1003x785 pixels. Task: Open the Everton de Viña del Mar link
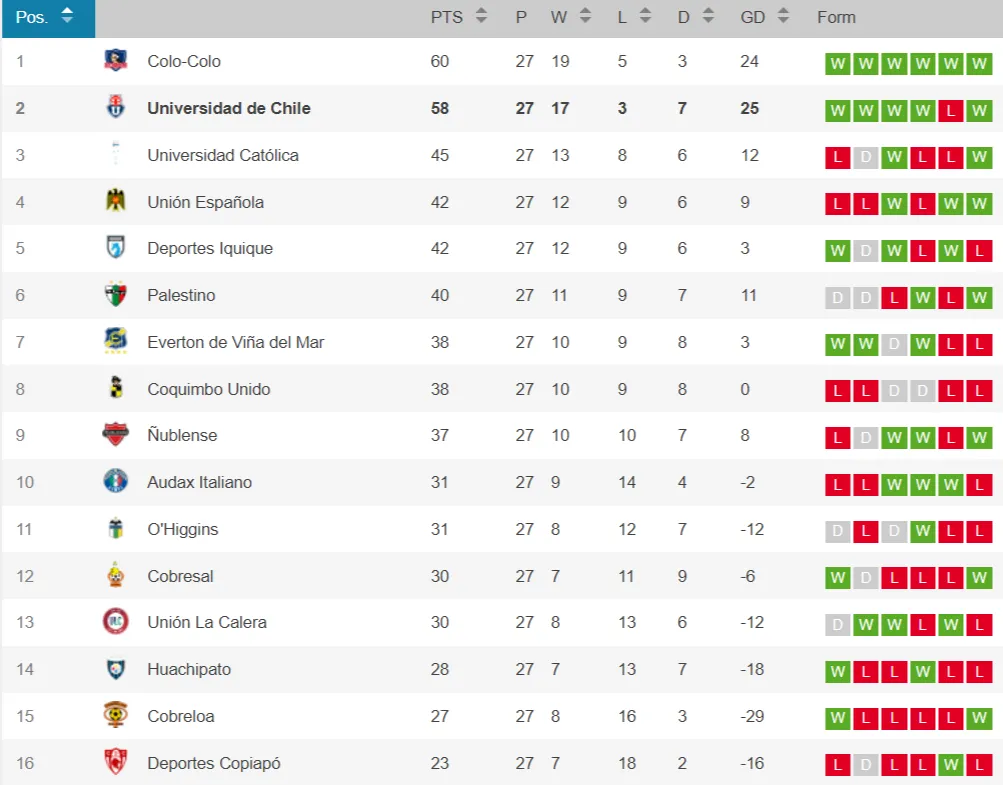point(235,342)
